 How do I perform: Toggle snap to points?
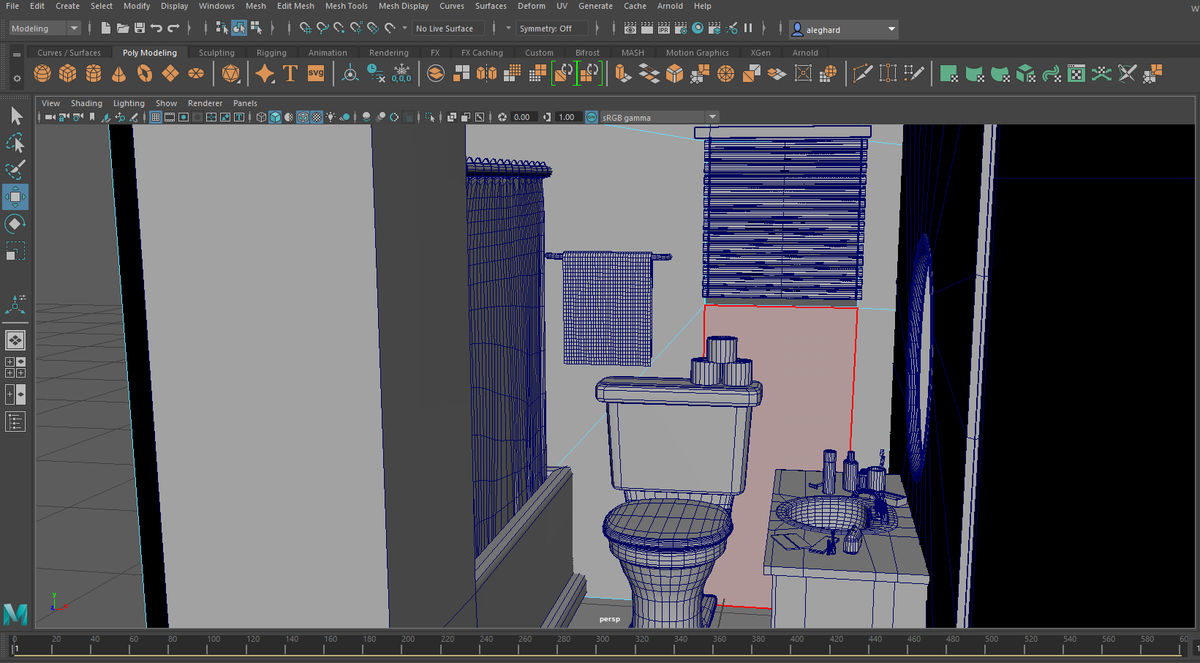(340, 28)
